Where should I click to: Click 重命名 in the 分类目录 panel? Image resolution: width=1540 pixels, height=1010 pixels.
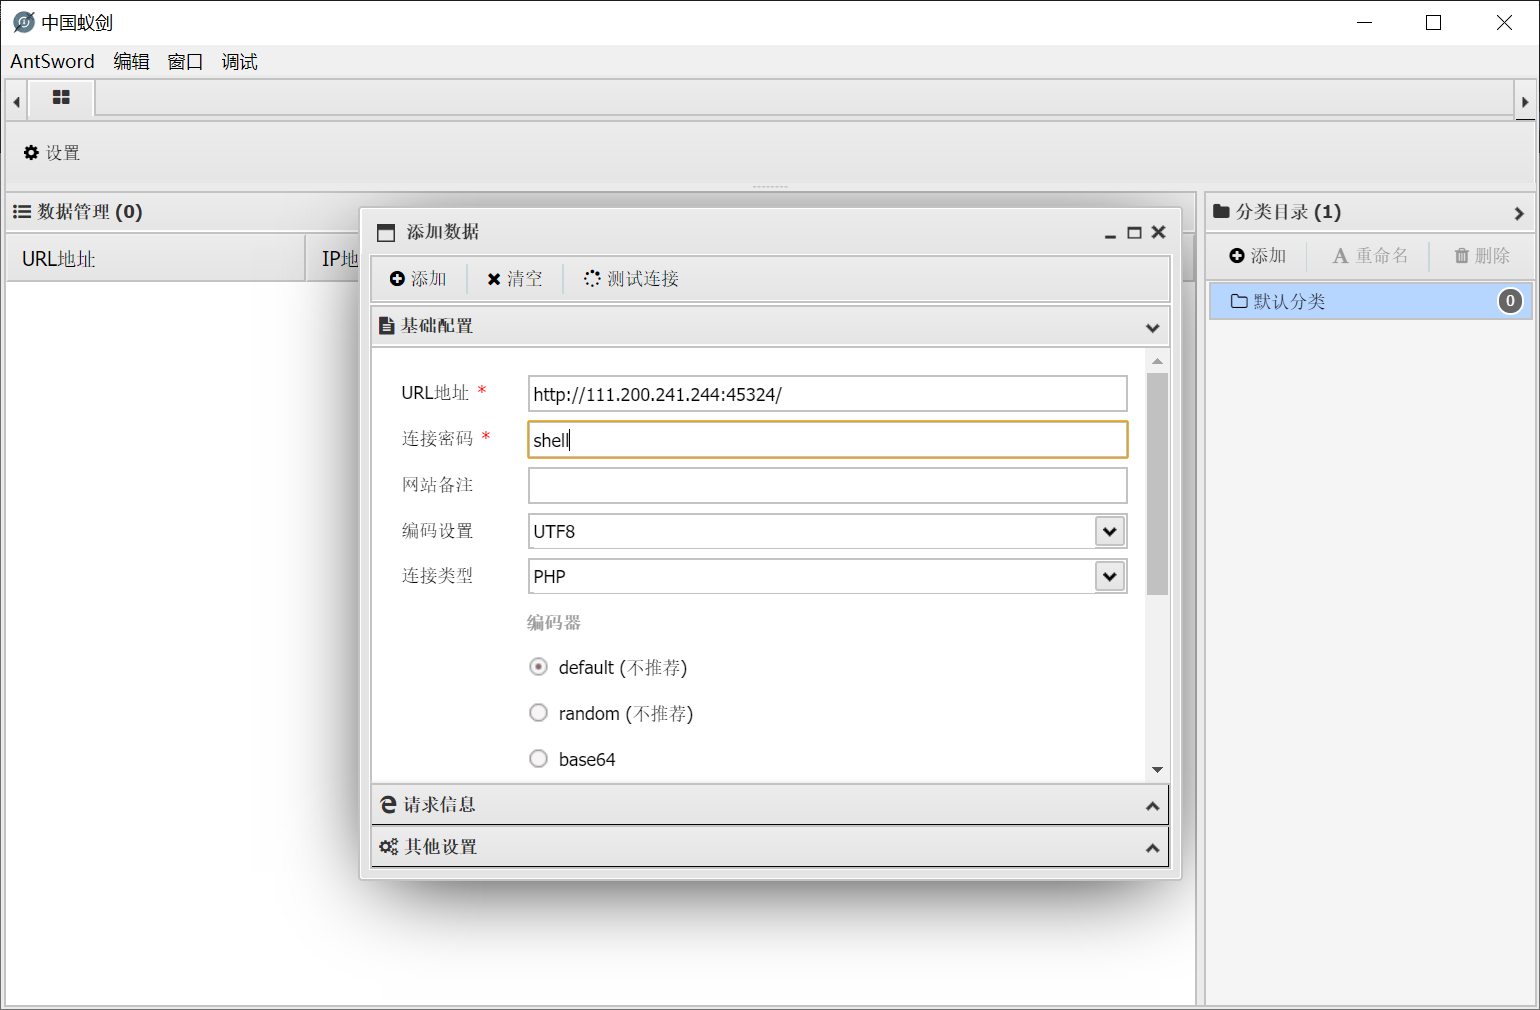(x=1370, y=256)
